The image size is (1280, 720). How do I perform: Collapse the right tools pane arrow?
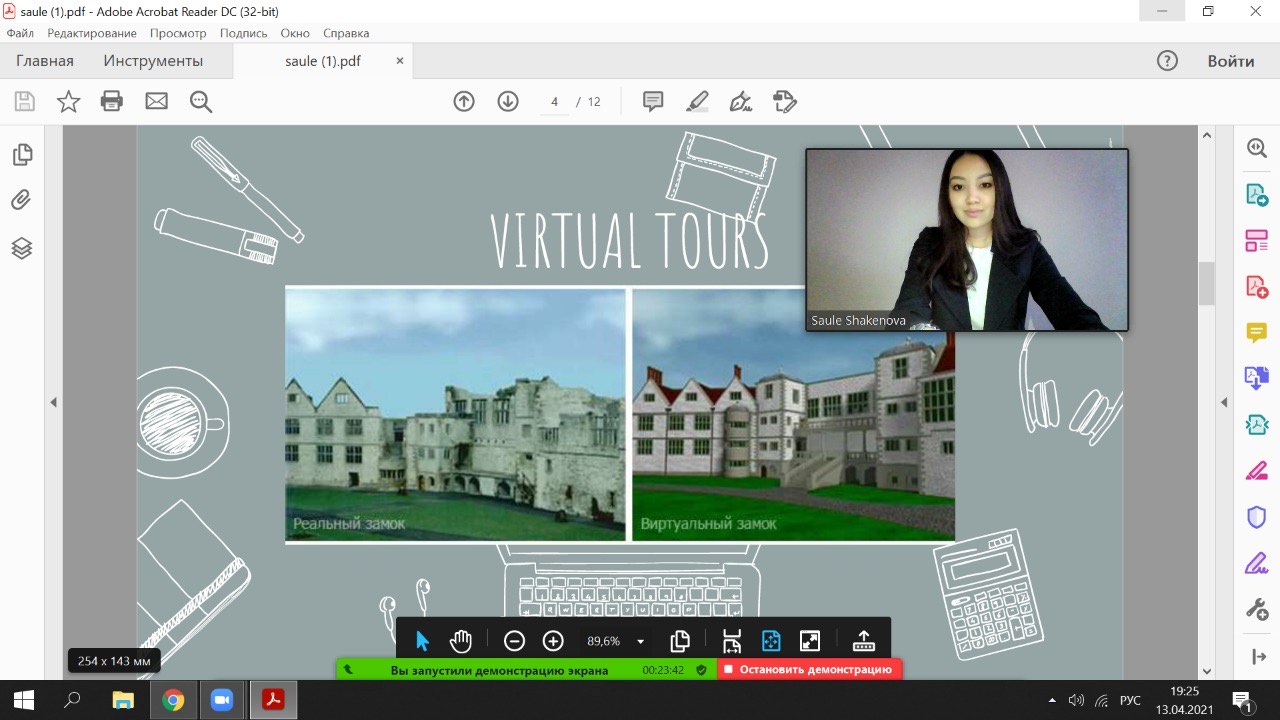tap(1224, 402)
